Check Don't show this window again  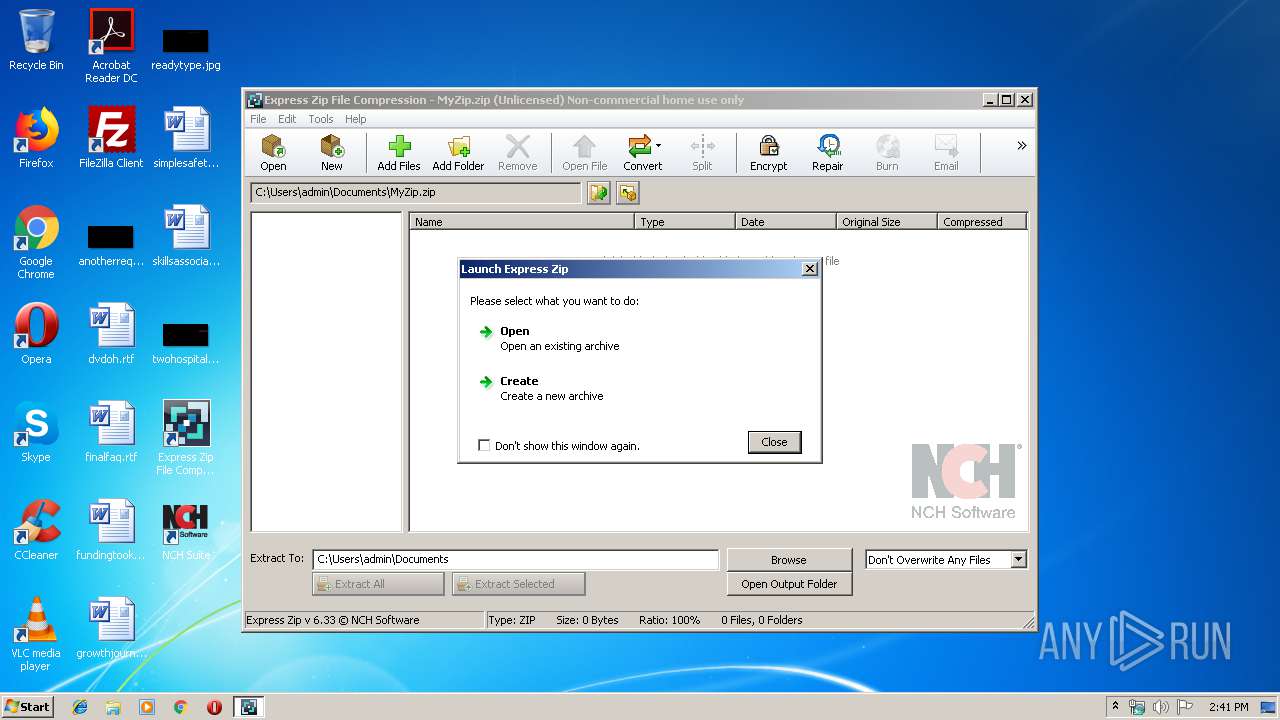tap(484, 446)
